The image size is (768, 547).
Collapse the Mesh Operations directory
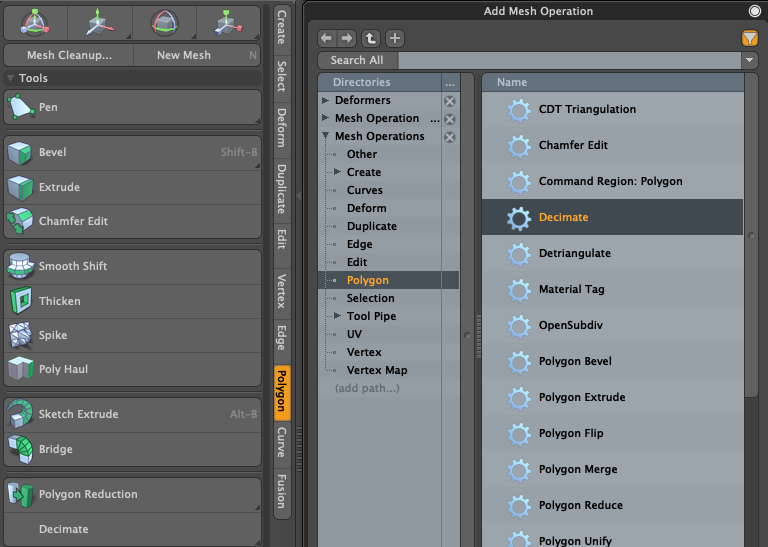pyautogui.click(x=325, y=136)
